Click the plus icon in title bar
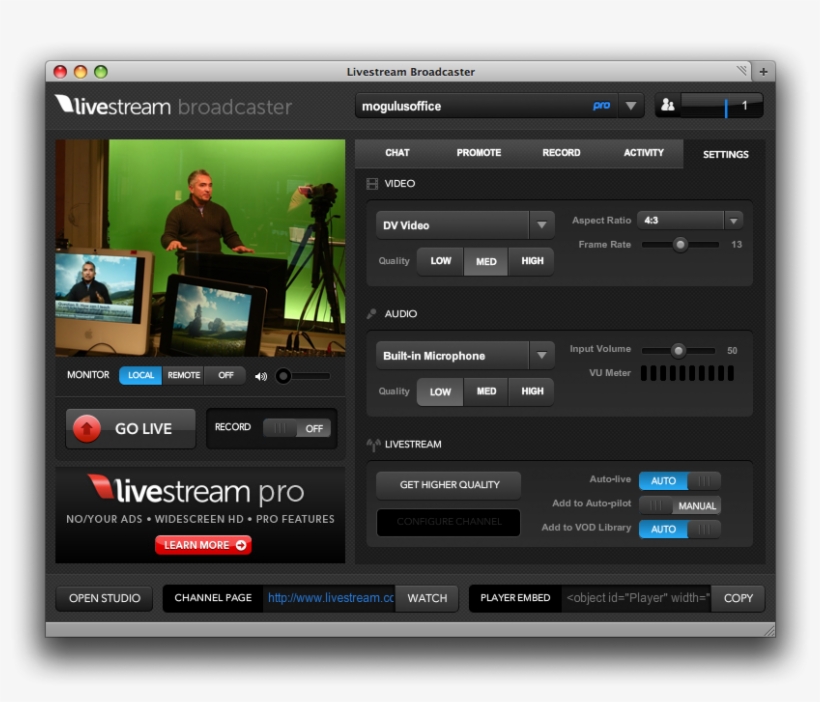The height and width of the screenshot is (702, 820). pos(763,72)
